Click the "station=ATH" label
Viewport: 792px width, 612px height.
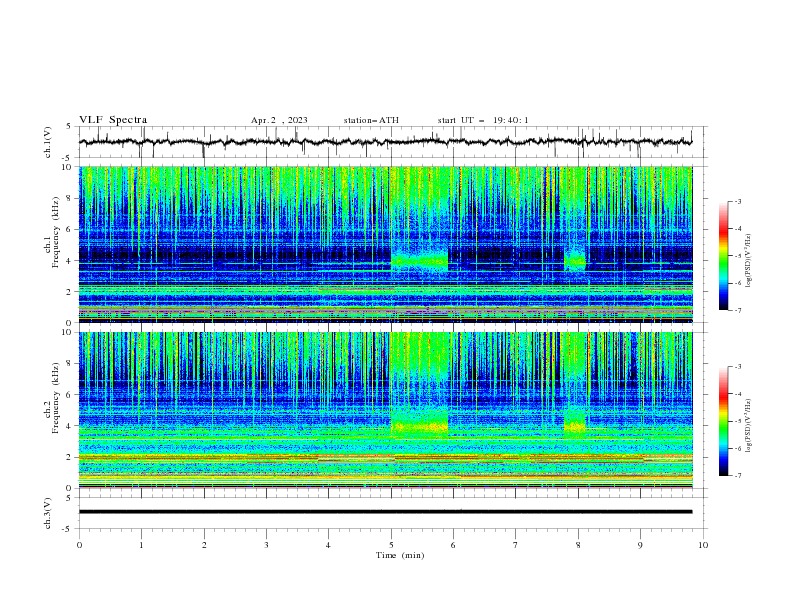click(371, 120)
